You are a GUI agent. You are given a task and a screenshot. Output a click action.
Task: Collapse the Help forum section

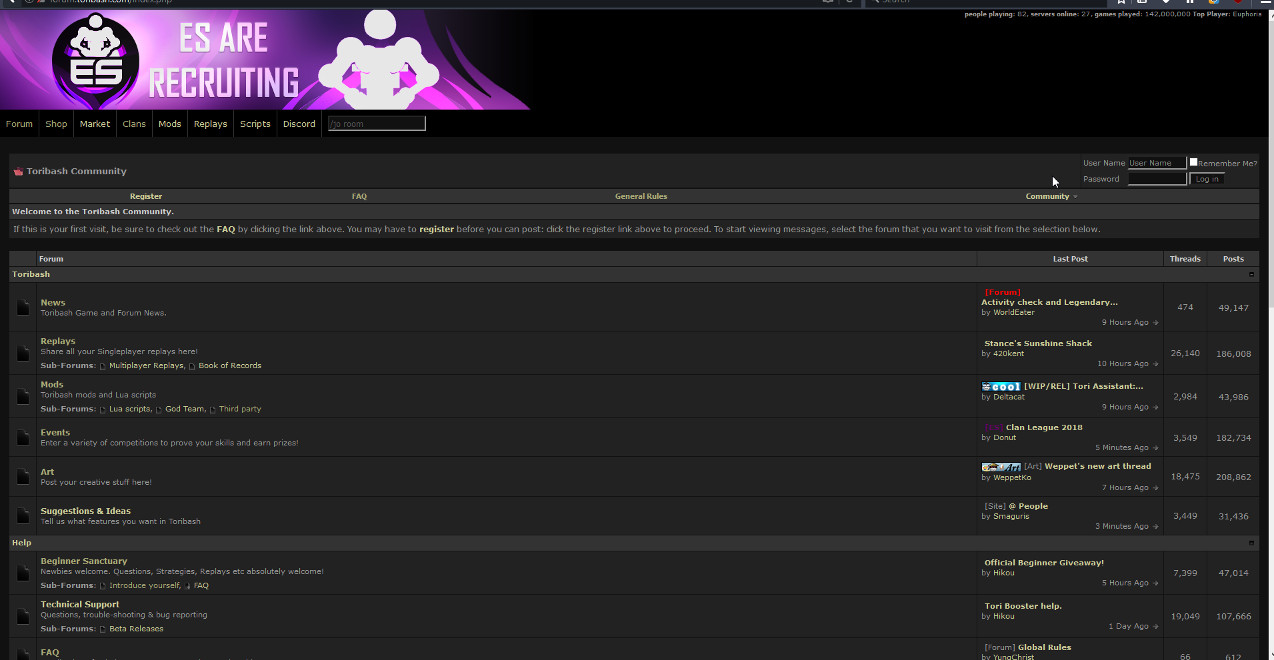click(x=1251, y=542)
